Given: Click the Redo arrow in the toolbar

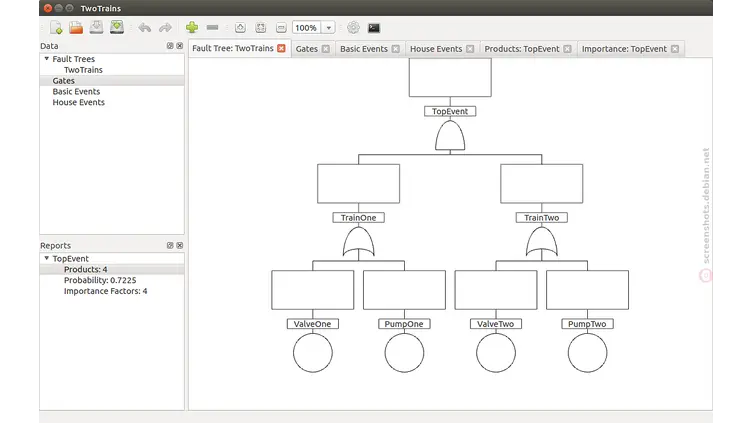Looking at the screenshot, I should [165, 28].
